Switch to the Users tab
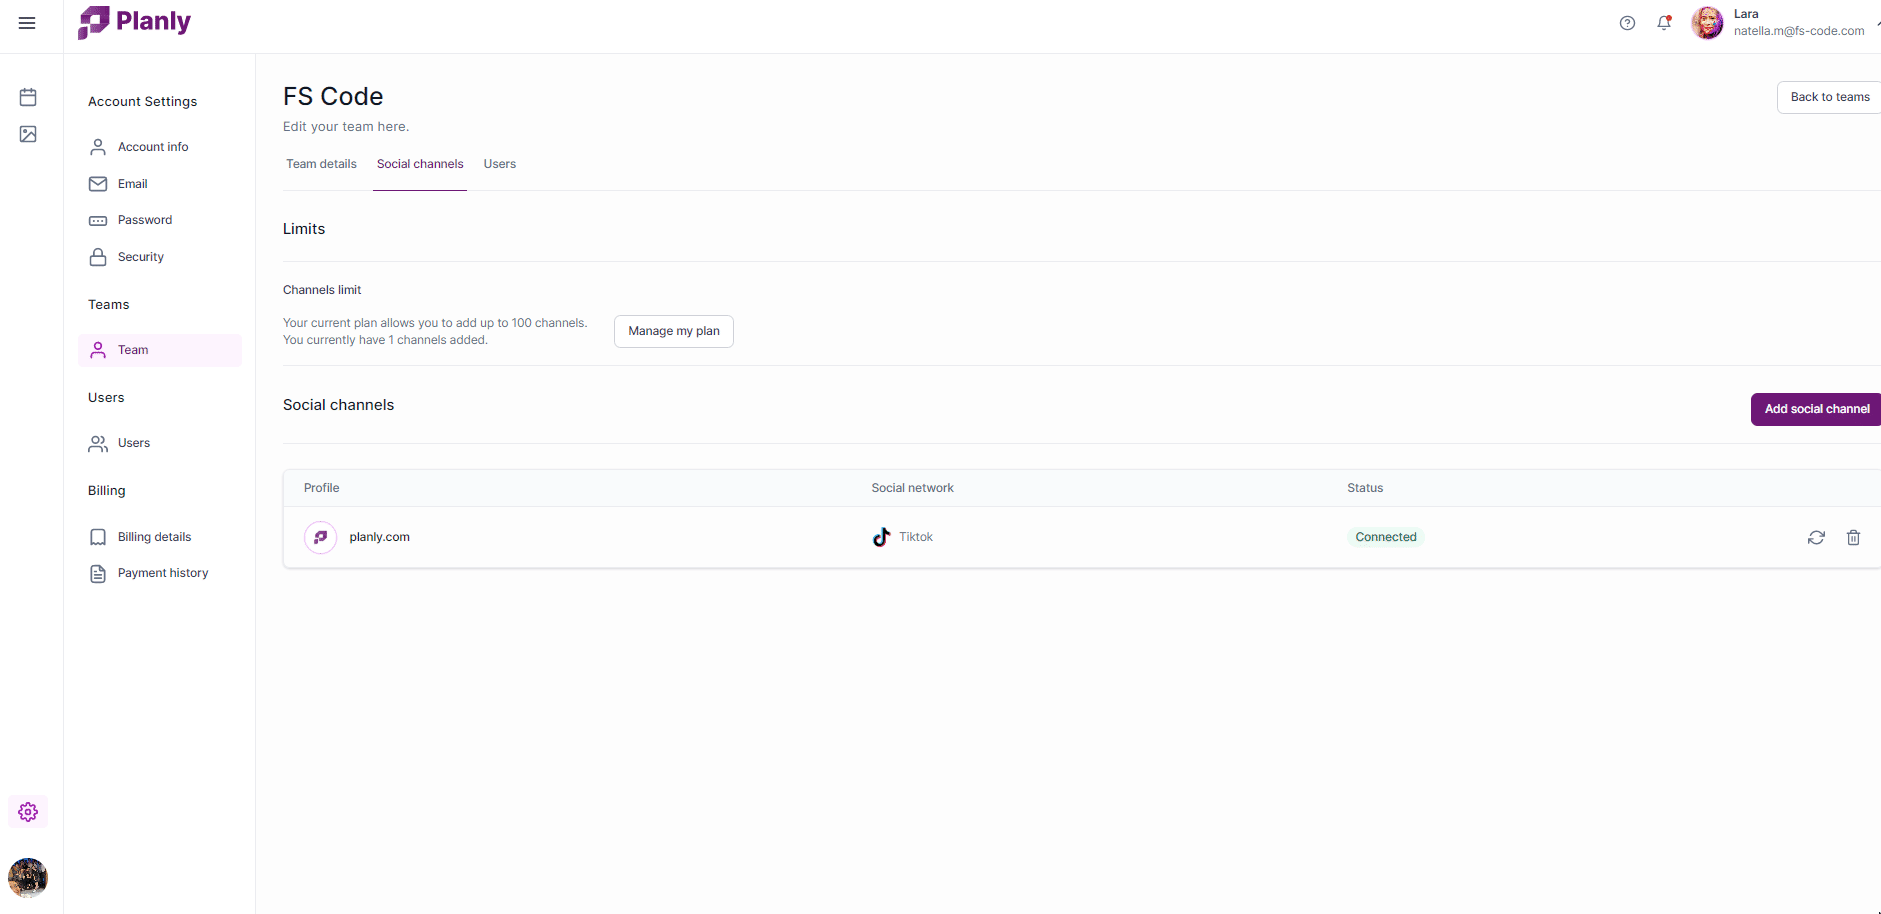This screenshot has width=1881, height=914. 500,164
